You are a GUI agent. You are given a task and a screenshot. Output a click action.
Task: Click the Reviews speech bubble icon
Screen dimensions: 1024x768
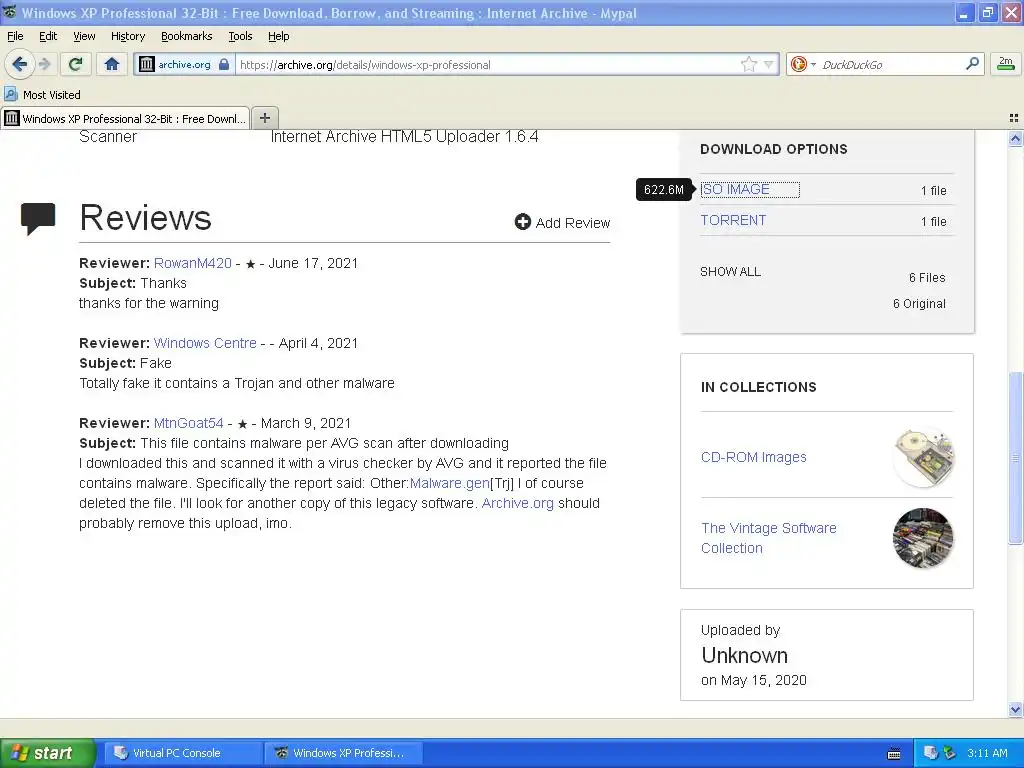pyautogui.click(x=38, y=218)
